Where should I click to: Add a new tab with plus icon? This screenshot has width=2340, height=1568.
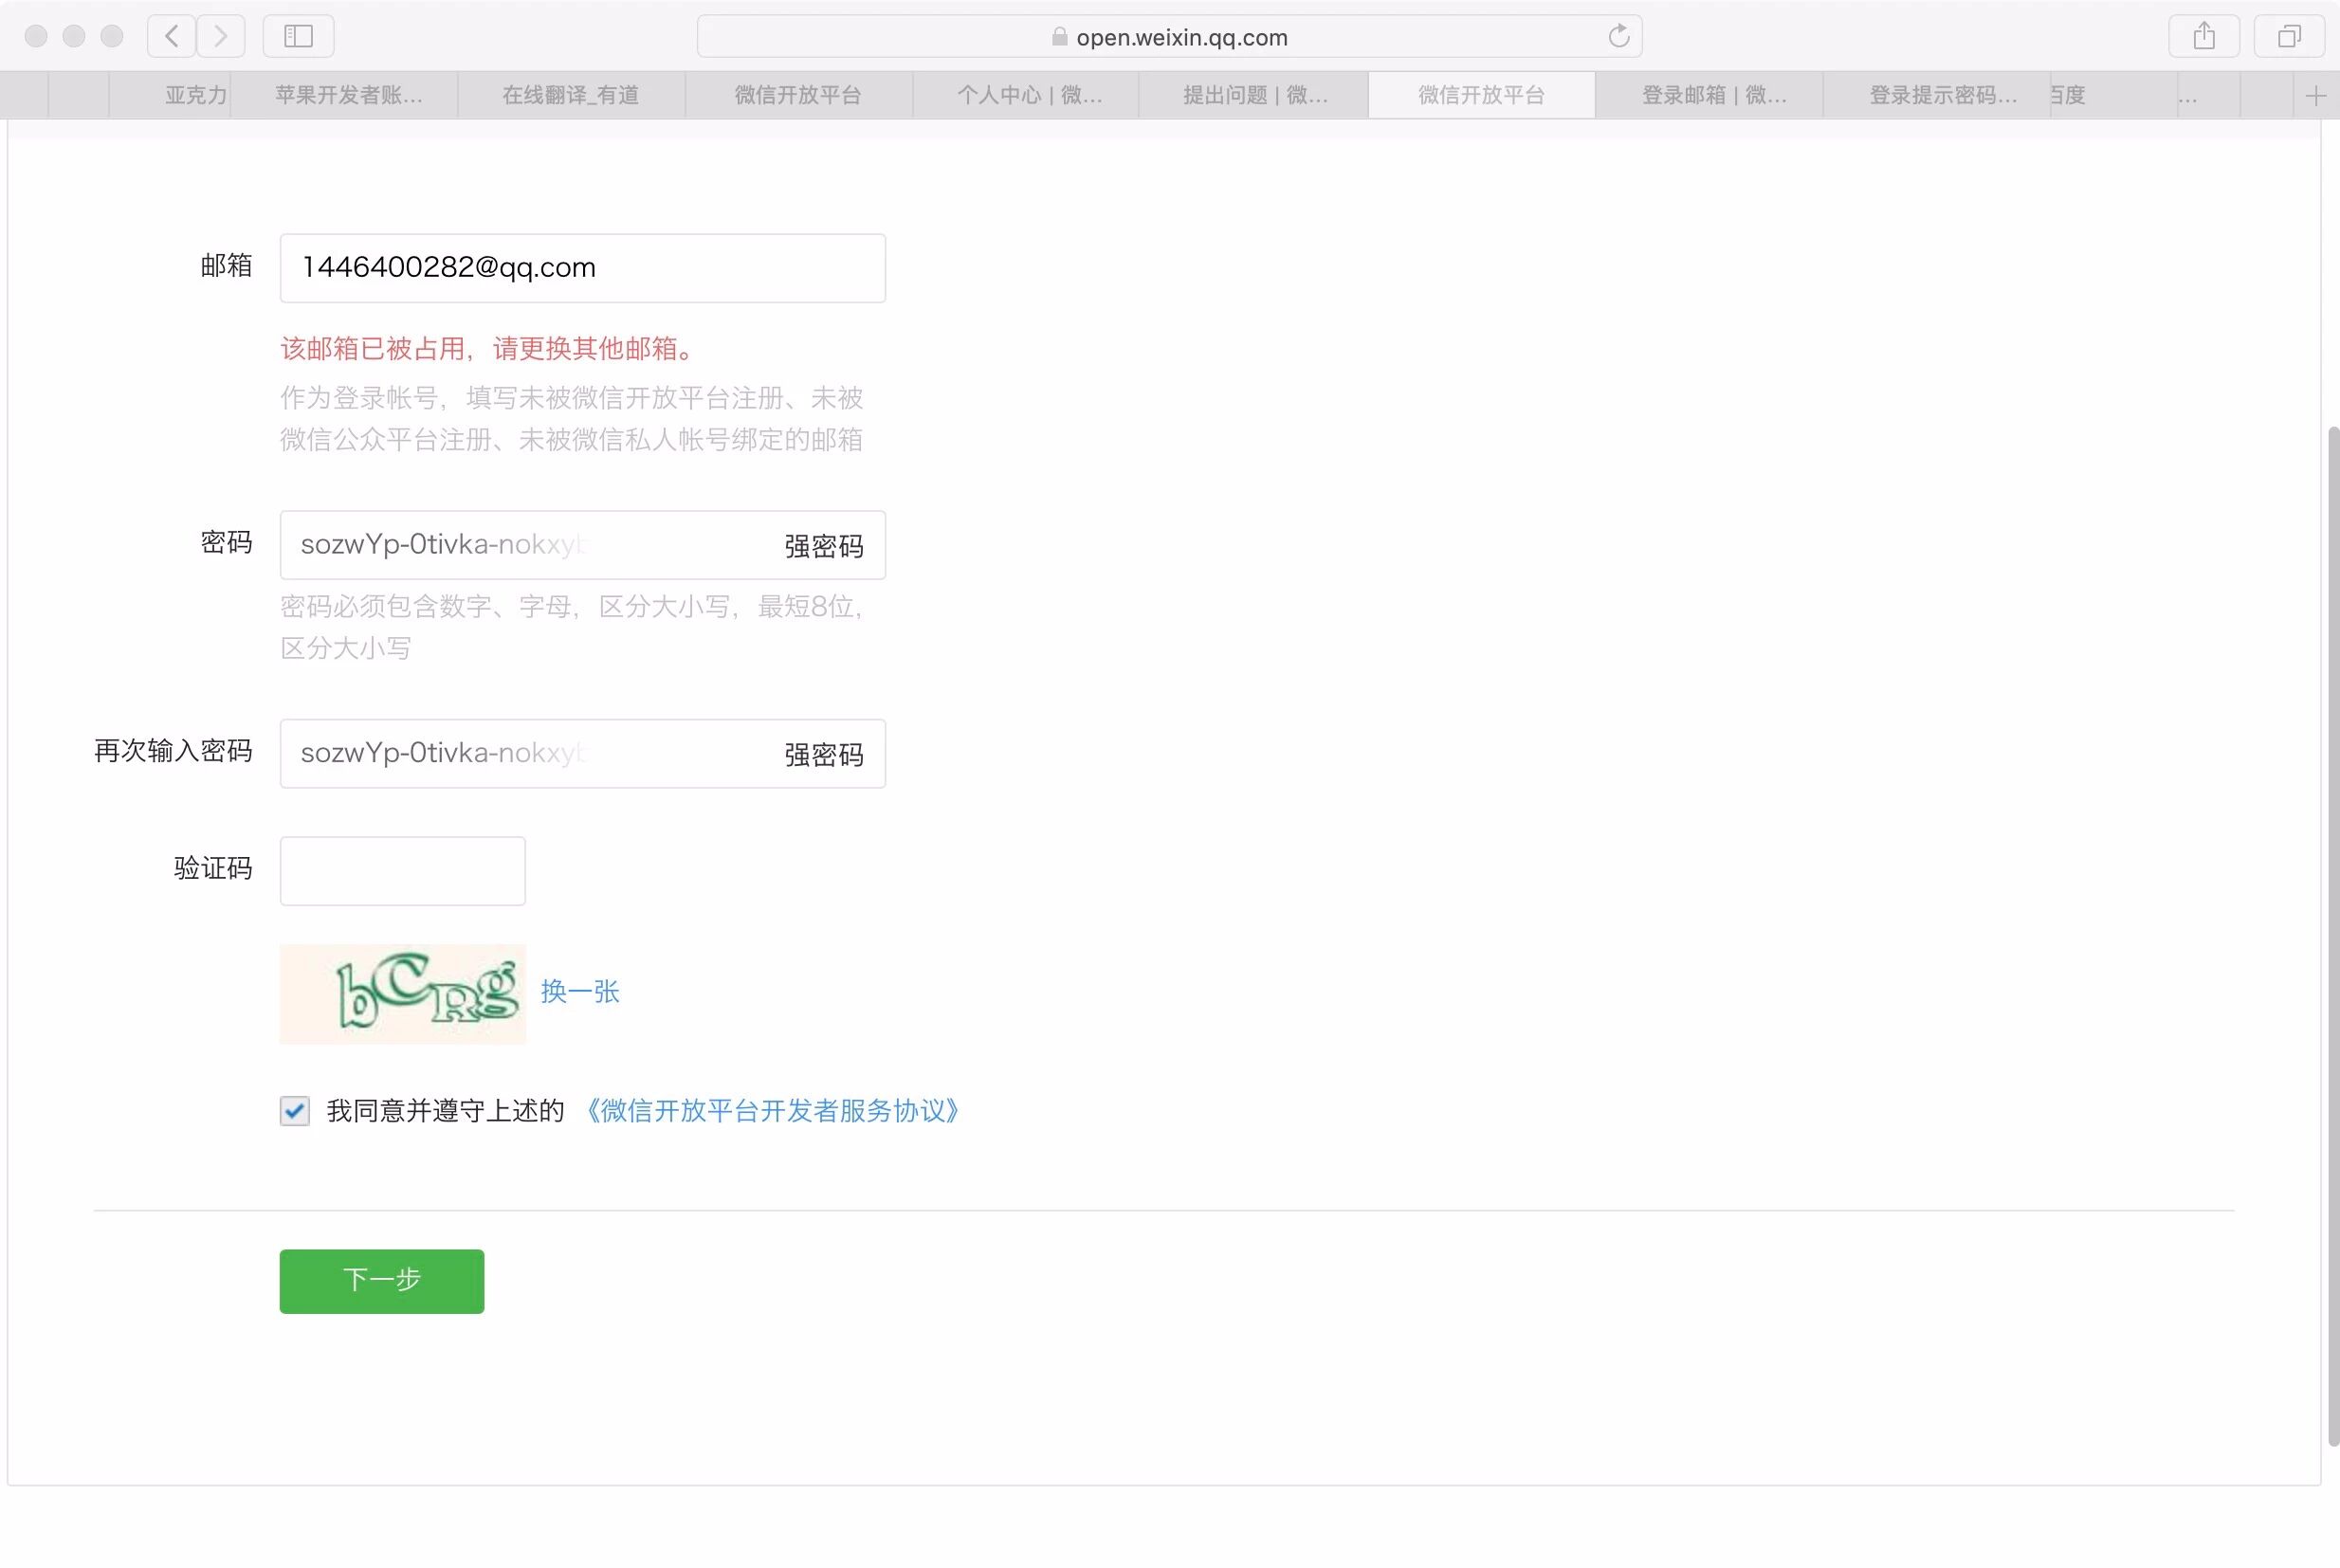coord(2315,96)
